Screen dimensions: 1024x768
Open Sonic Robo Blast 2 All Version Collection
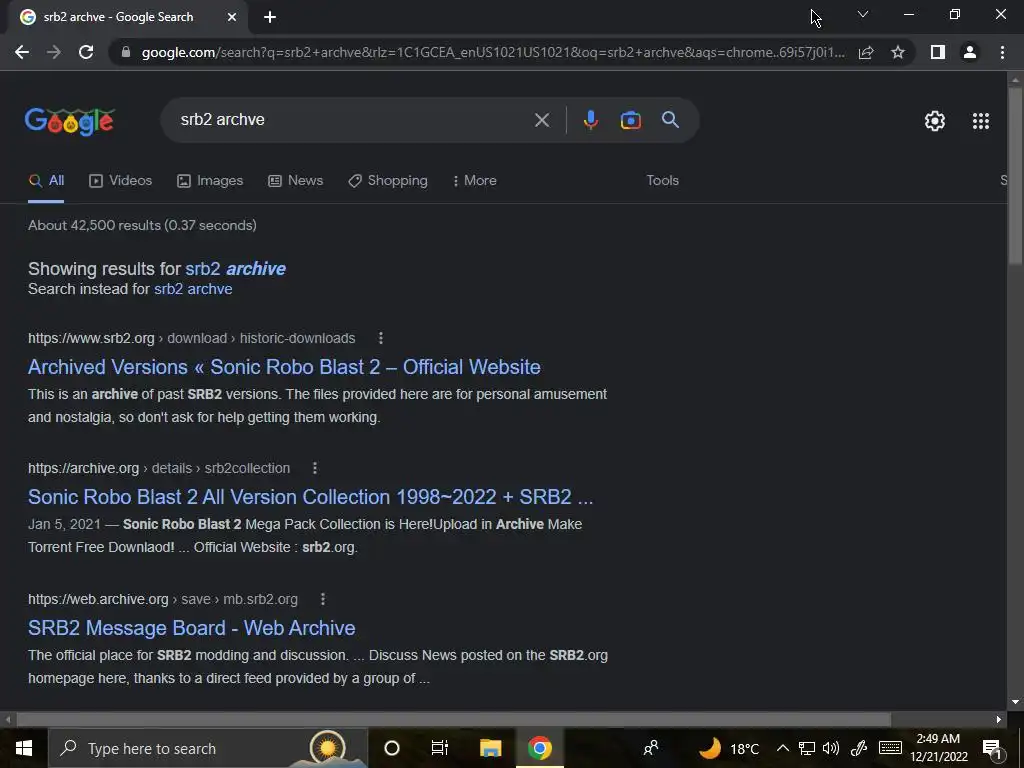(311, 497)
